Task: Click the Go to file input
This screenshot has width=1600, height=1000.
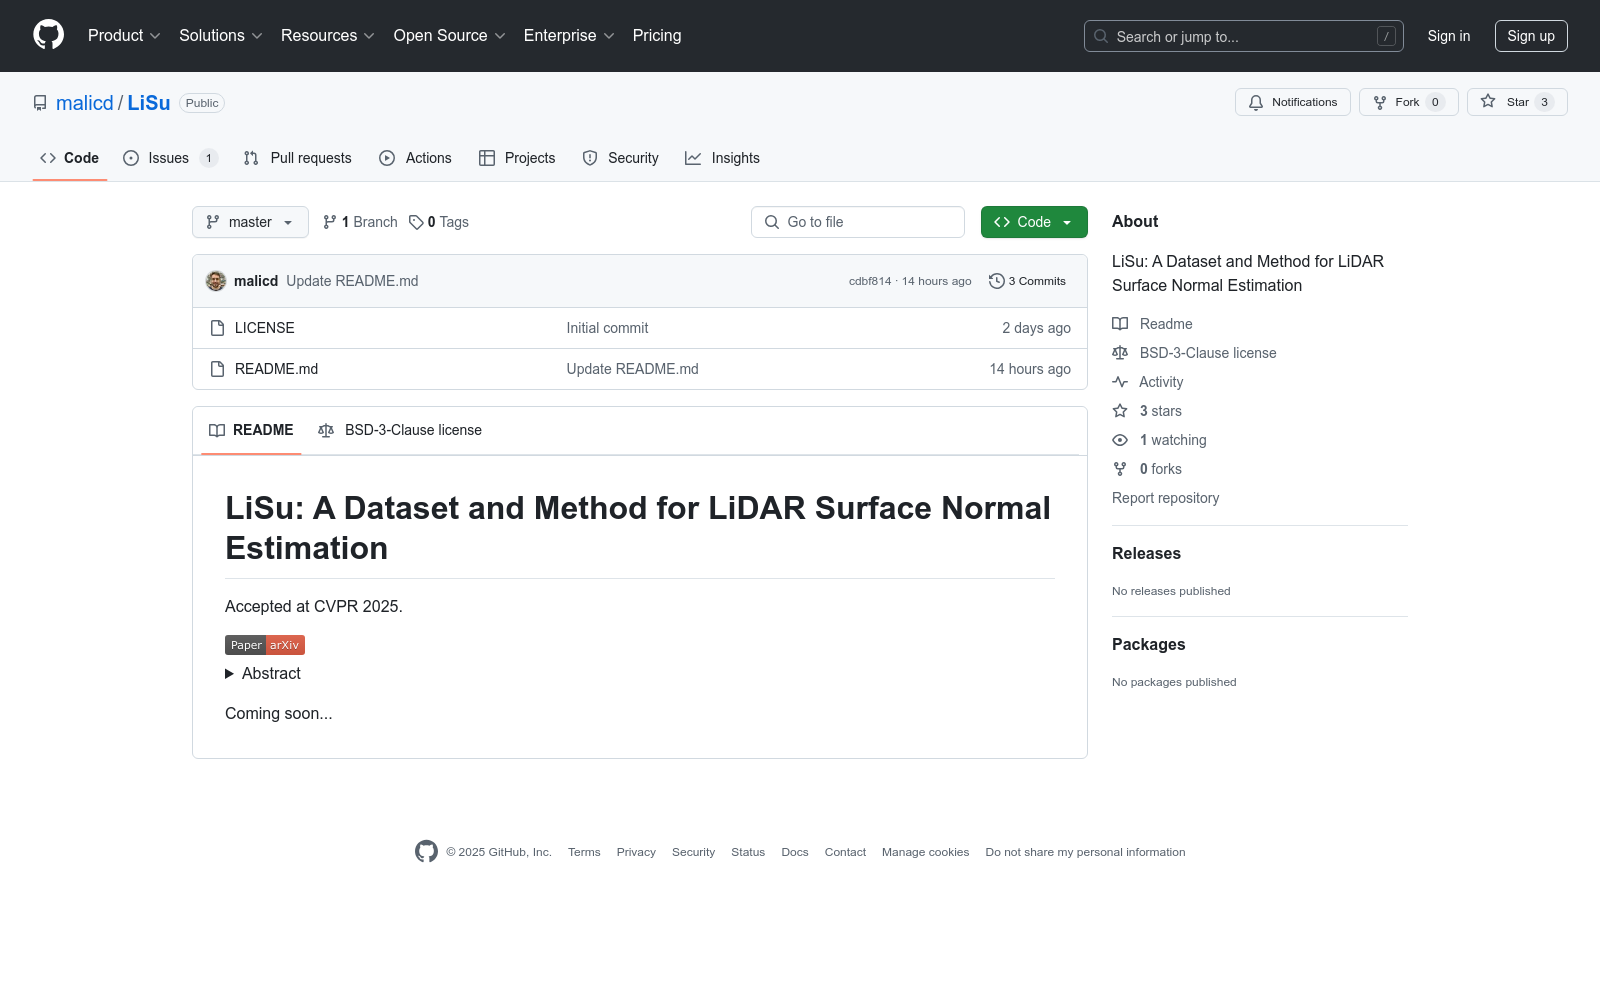Action: click(858, 222)
